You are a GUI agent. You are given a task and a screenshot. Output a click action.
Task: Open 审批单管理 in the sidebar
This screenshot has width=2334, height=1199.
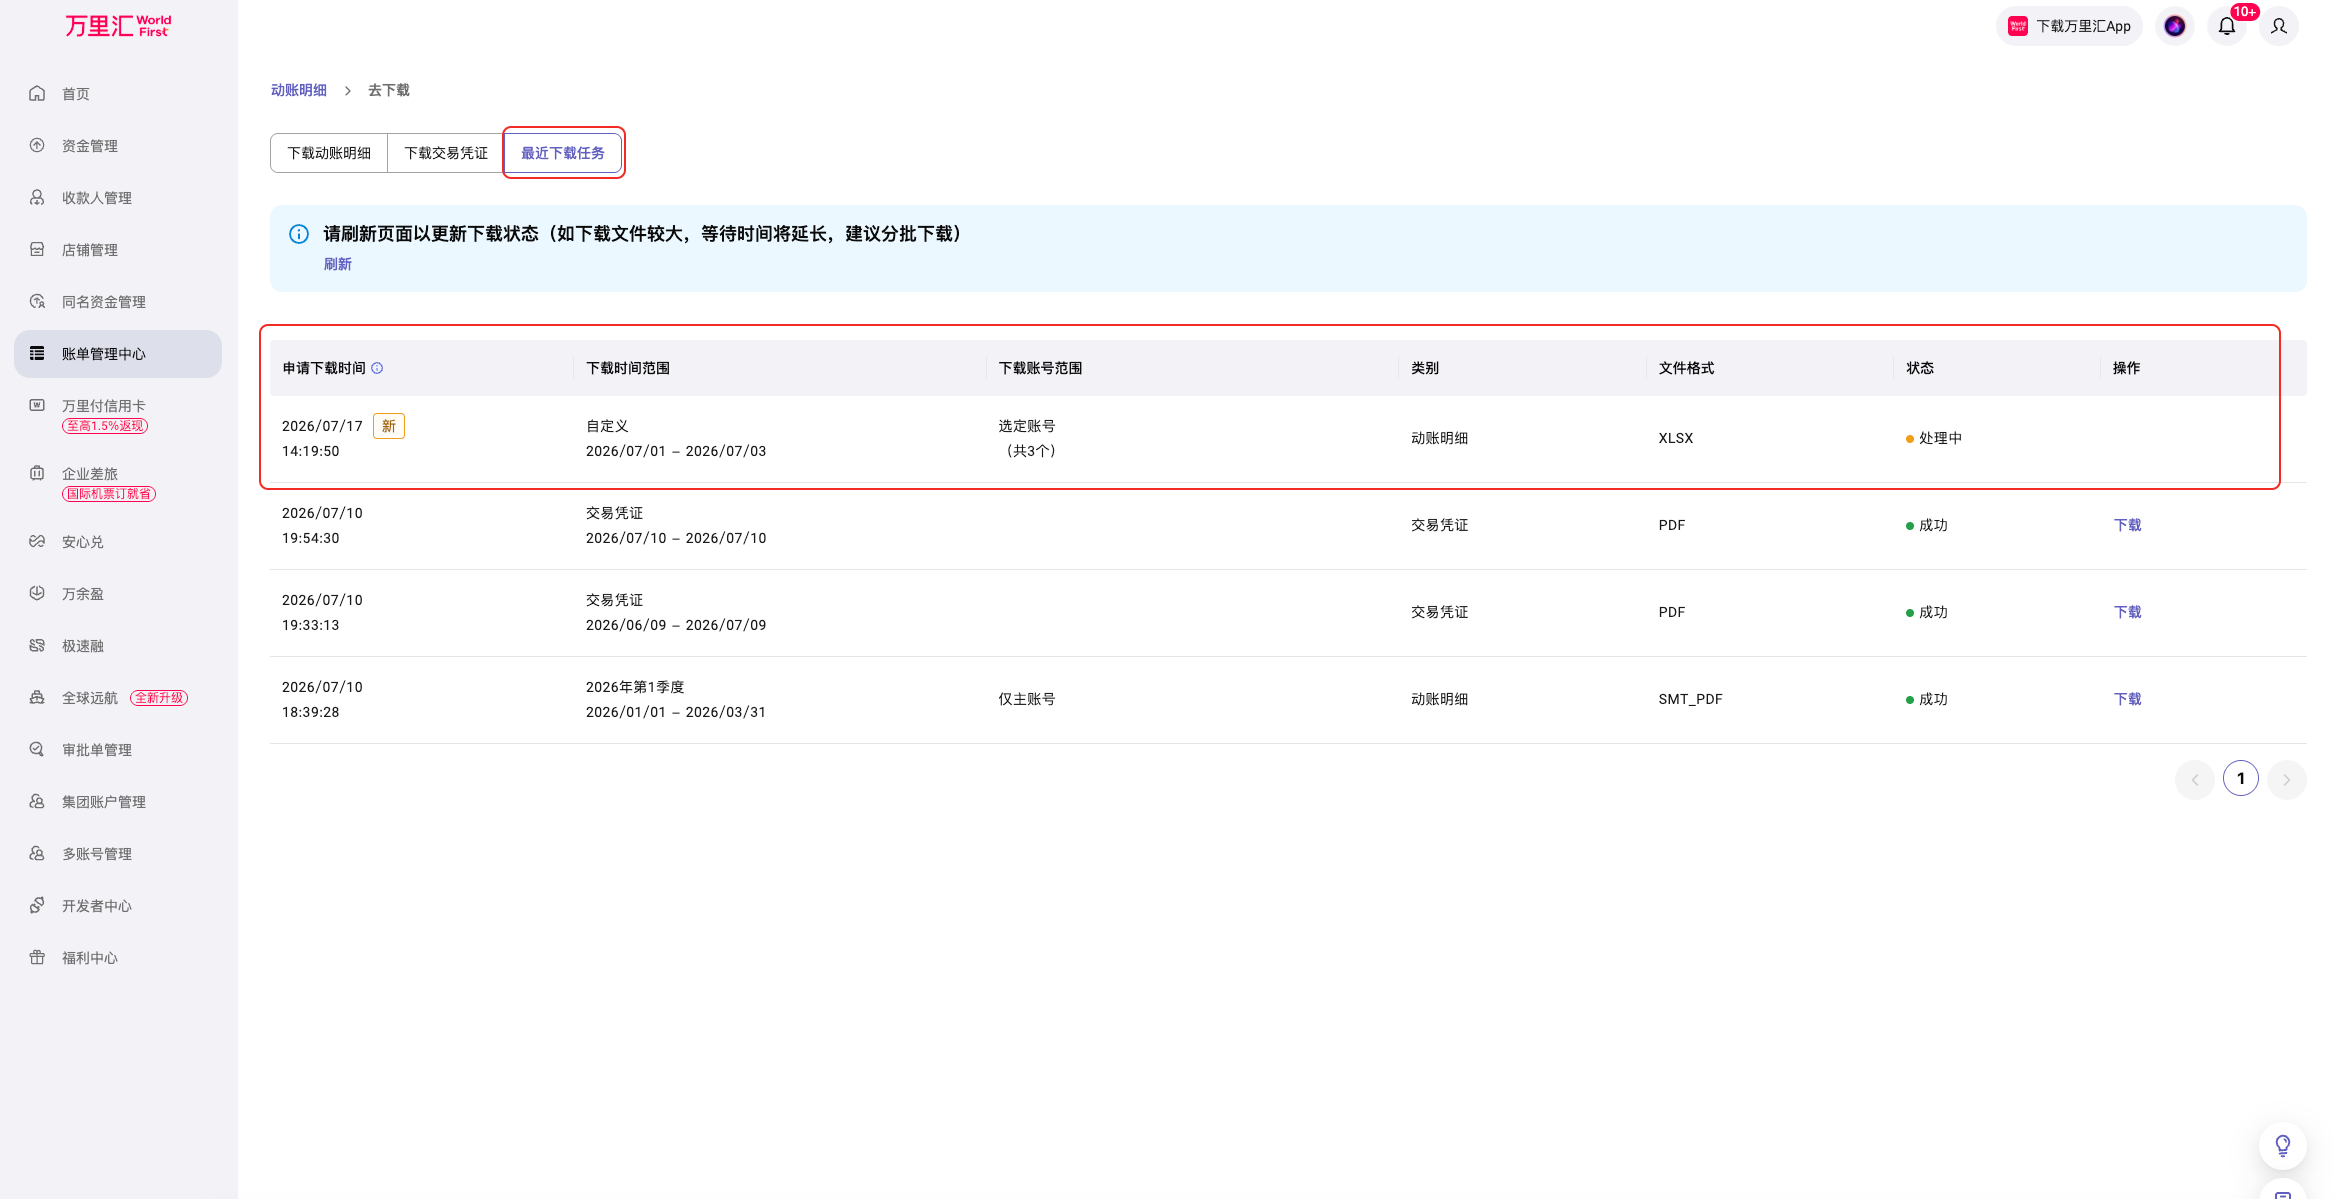coord(118,750)
